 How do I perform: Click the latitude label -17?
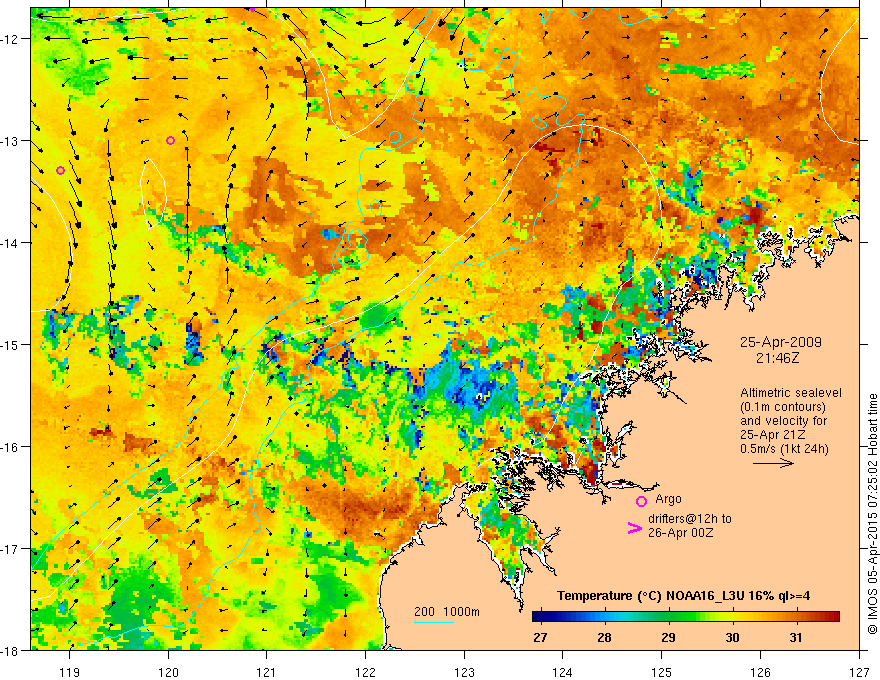11,548
